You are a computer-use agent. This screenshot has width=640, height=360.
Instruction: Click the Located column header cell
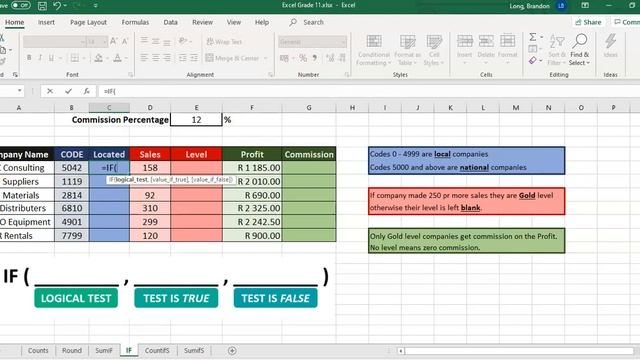(109, 154)
